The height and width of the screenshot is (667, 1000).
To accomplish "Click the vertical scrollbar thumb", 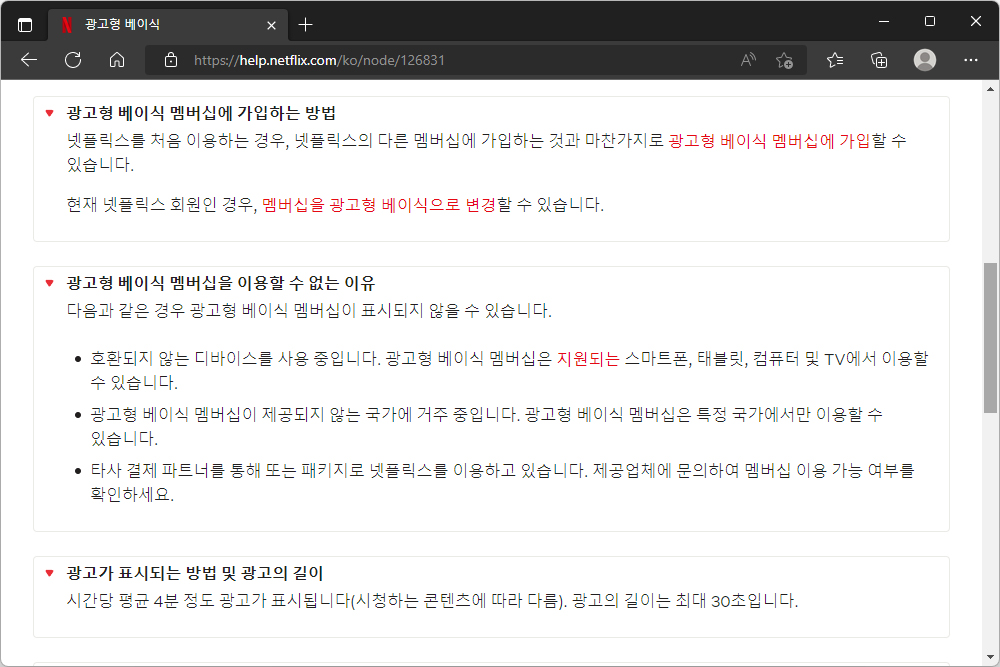I will [990, 337].
